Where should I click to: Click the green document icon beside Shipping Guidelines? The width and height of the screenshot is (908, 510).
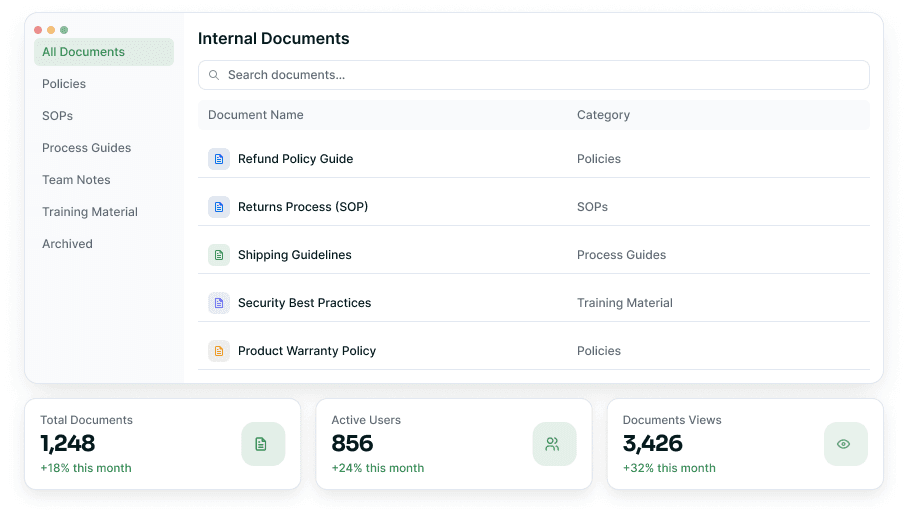(219, 255)
